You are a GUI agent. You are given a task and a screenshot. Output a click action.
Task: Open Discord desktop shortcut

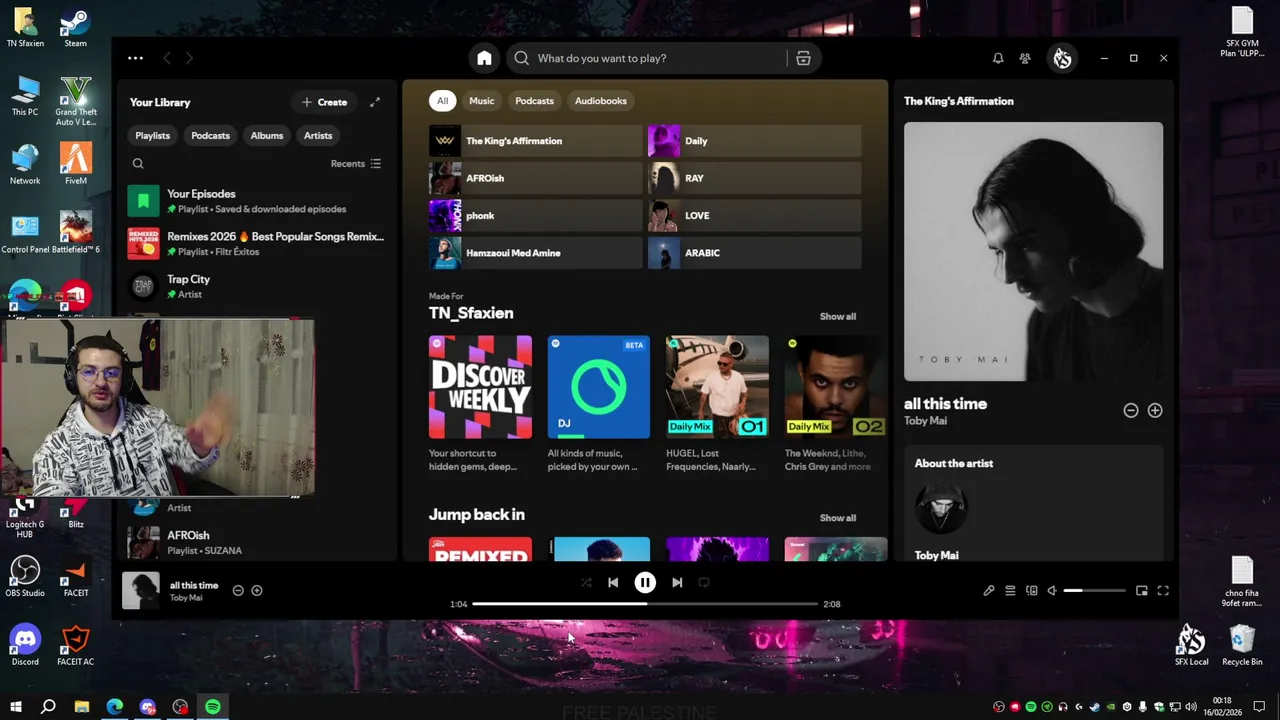pos(25,644)
